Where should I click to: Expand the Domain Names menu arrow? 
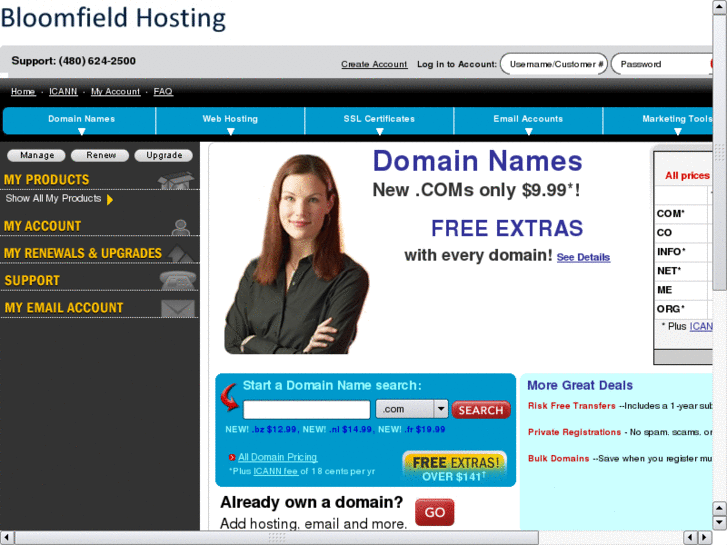pyautogui.click(x=82, y=132)
